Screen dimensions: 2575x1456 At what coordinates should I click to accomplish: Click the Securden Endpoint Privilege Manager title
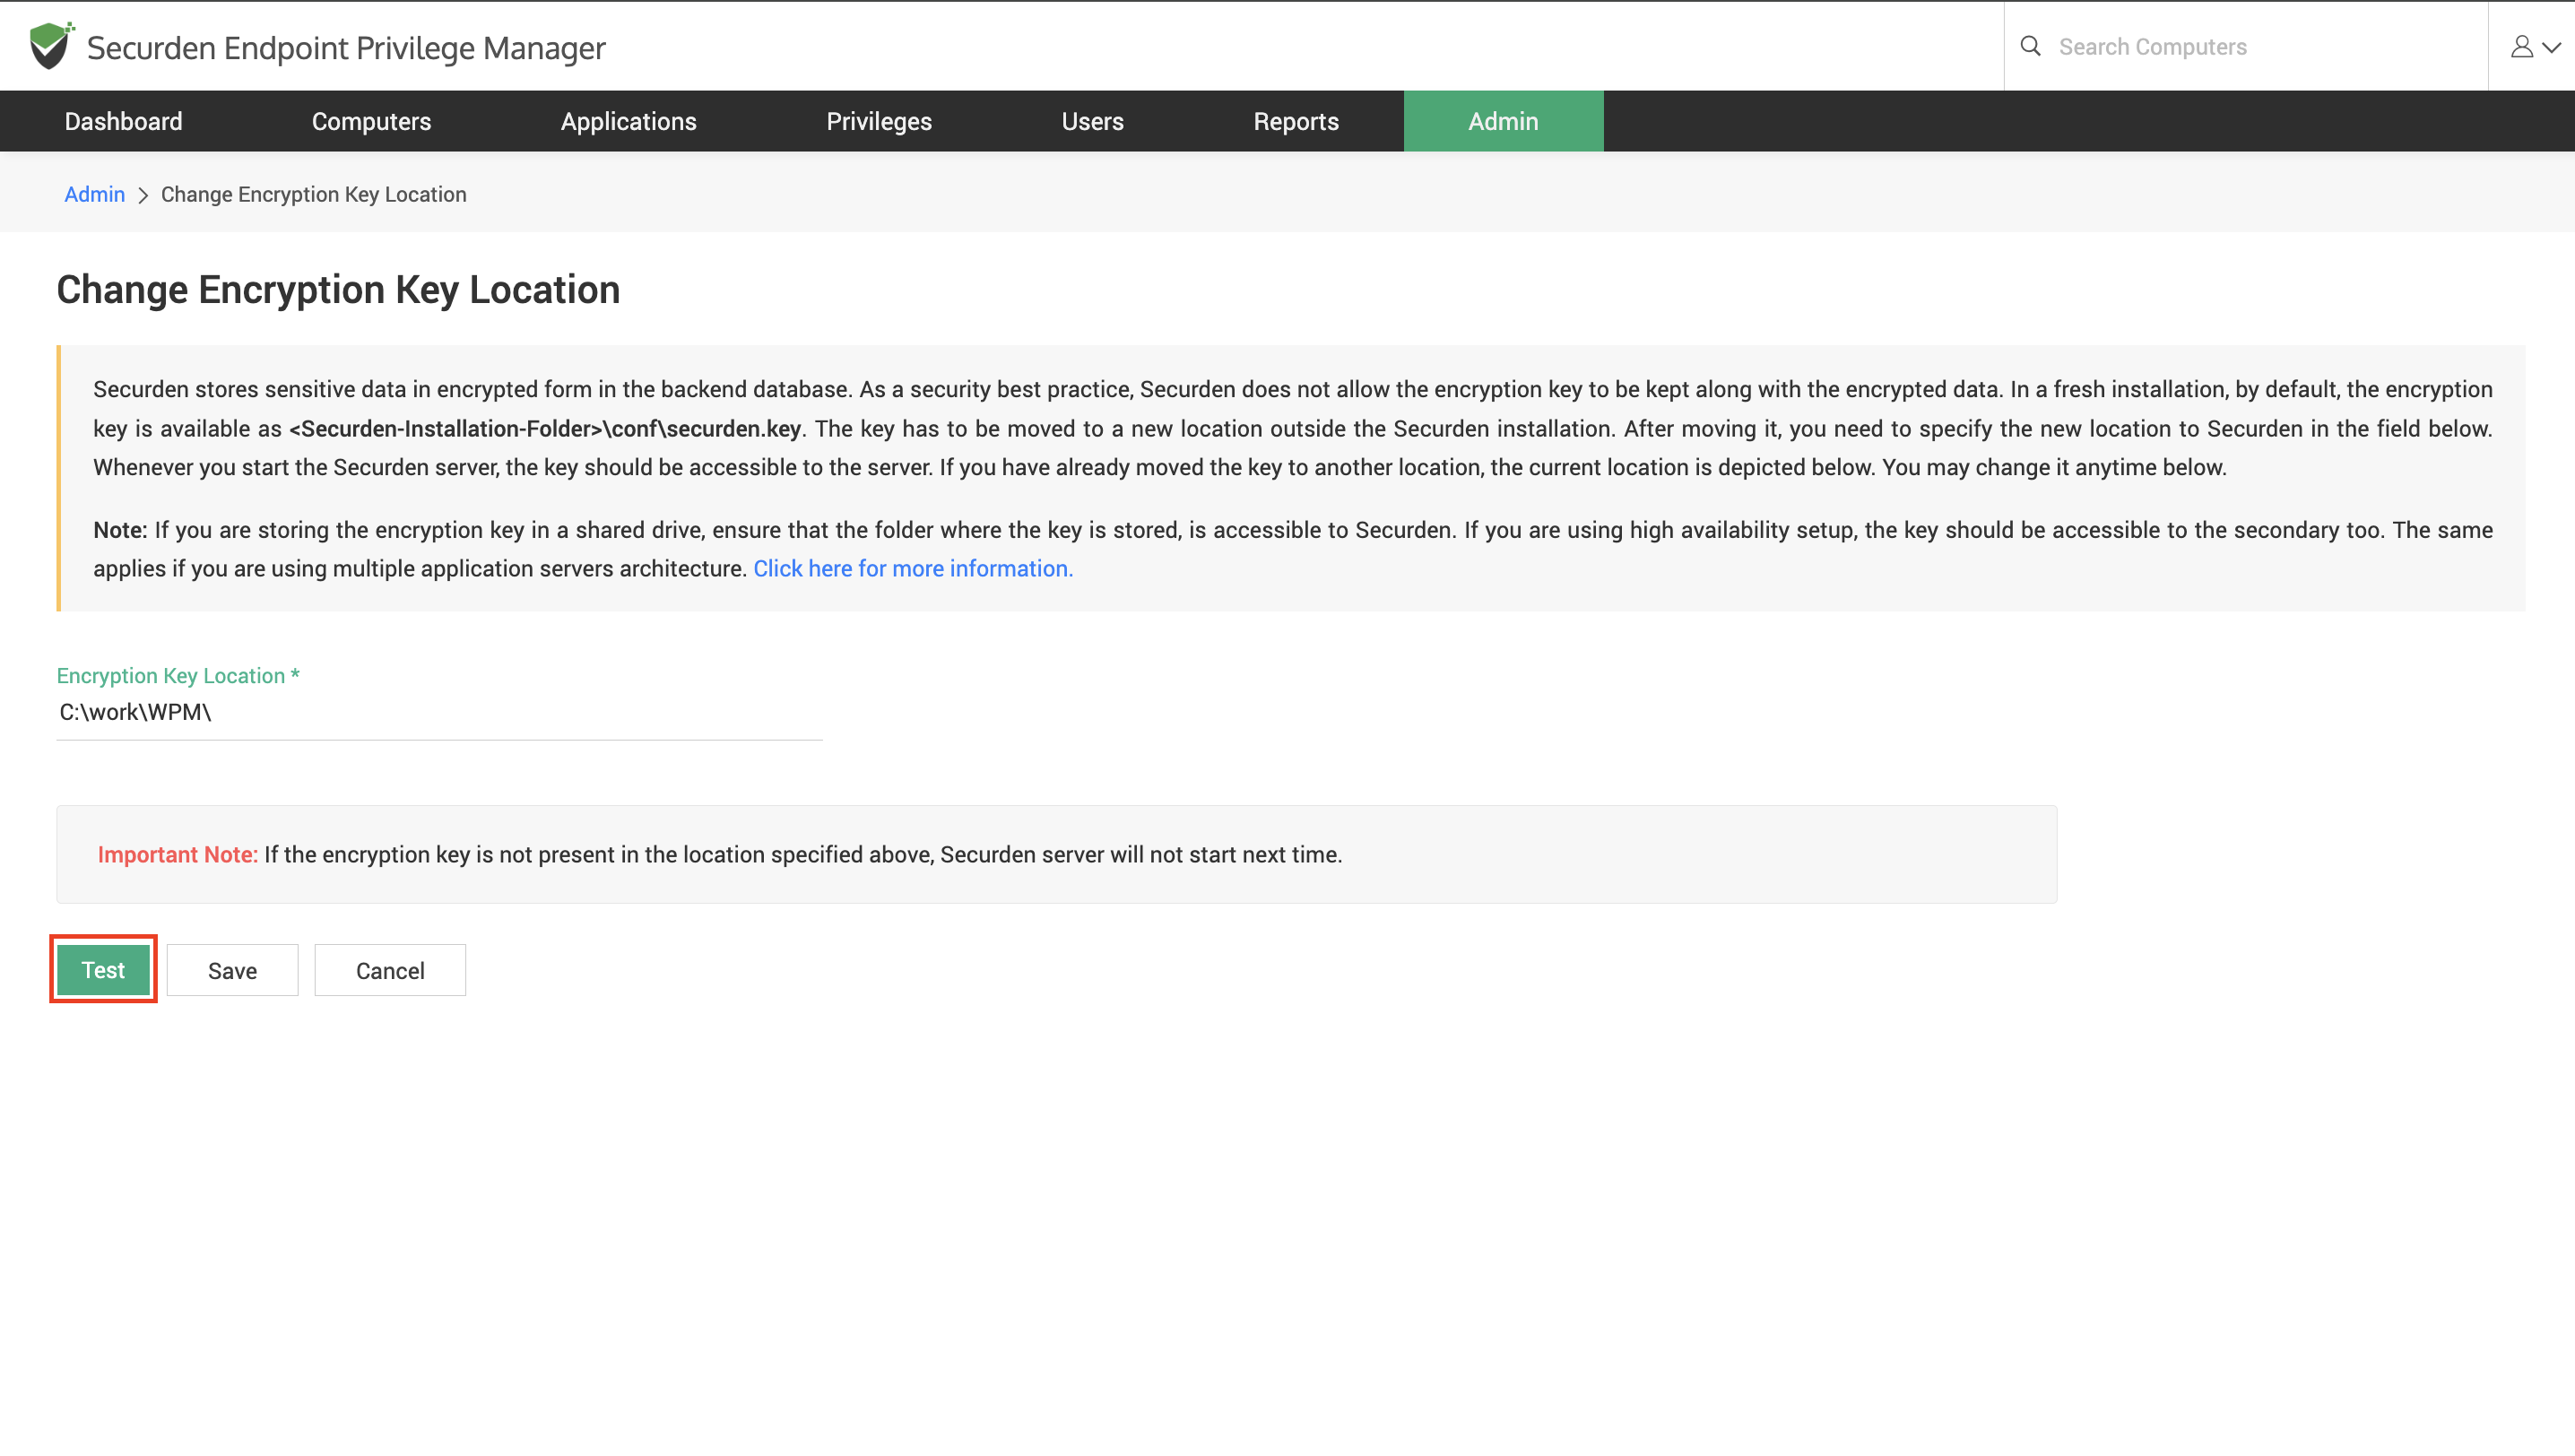click(346, 48)
